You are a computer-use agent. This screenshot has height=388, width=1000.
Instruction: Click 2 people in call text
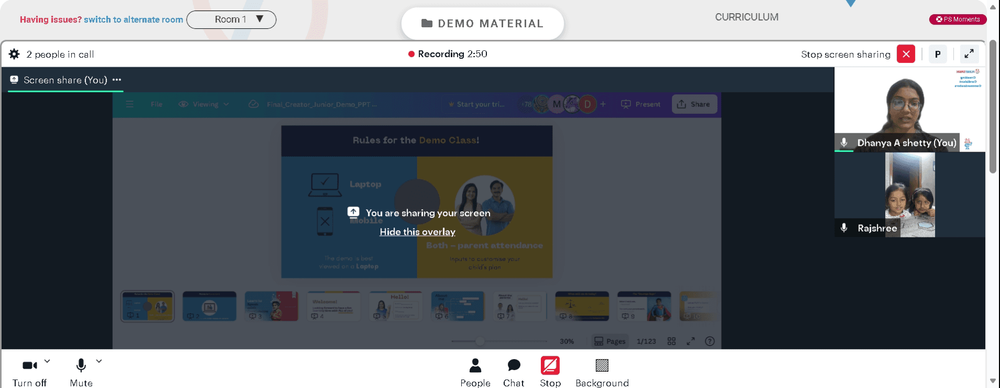60,55
